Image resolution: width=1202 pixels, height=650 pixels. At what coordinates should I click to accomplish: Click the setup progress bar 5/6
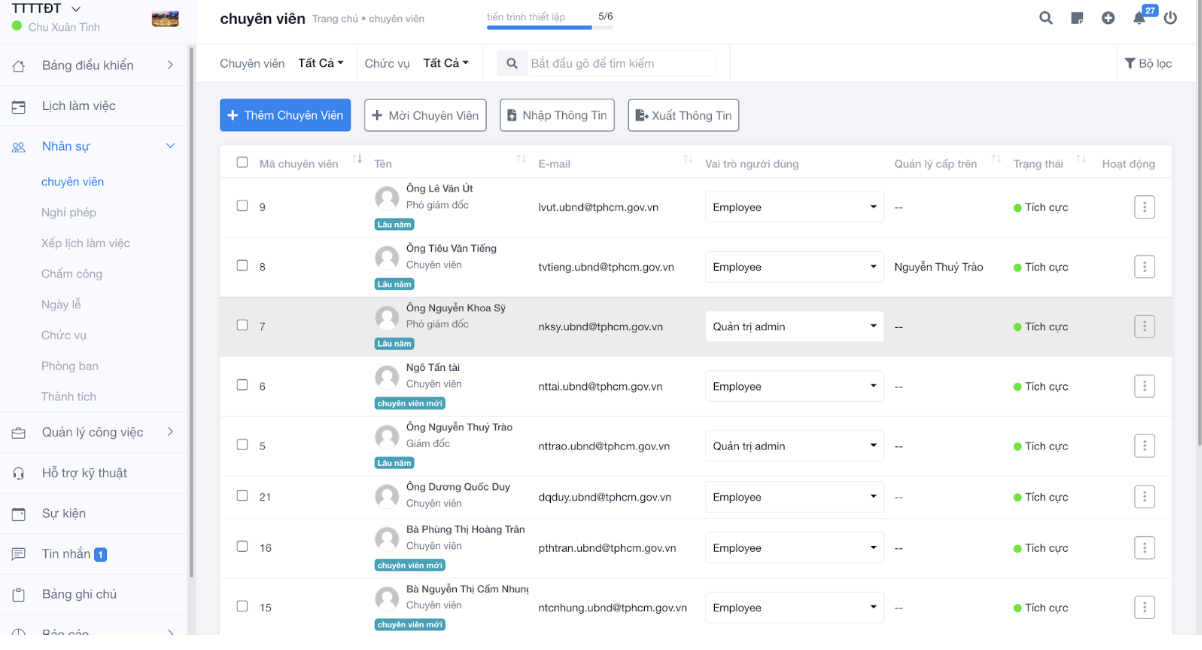click(x=549, y=27)
